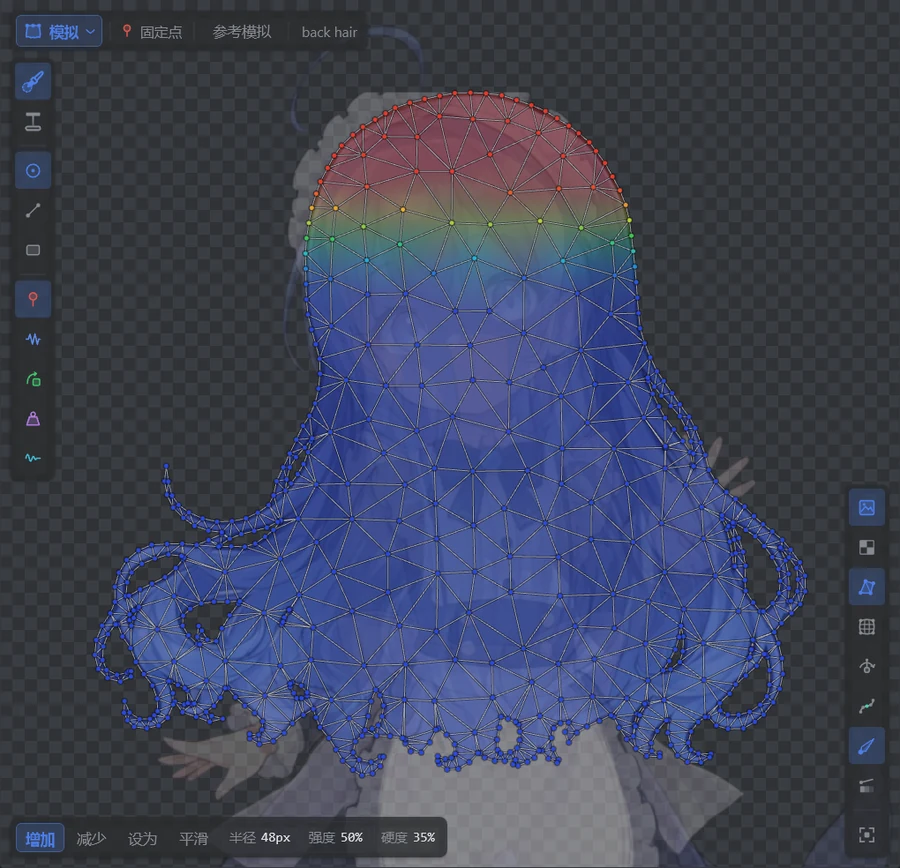Click the back hair label

[329, 32]
